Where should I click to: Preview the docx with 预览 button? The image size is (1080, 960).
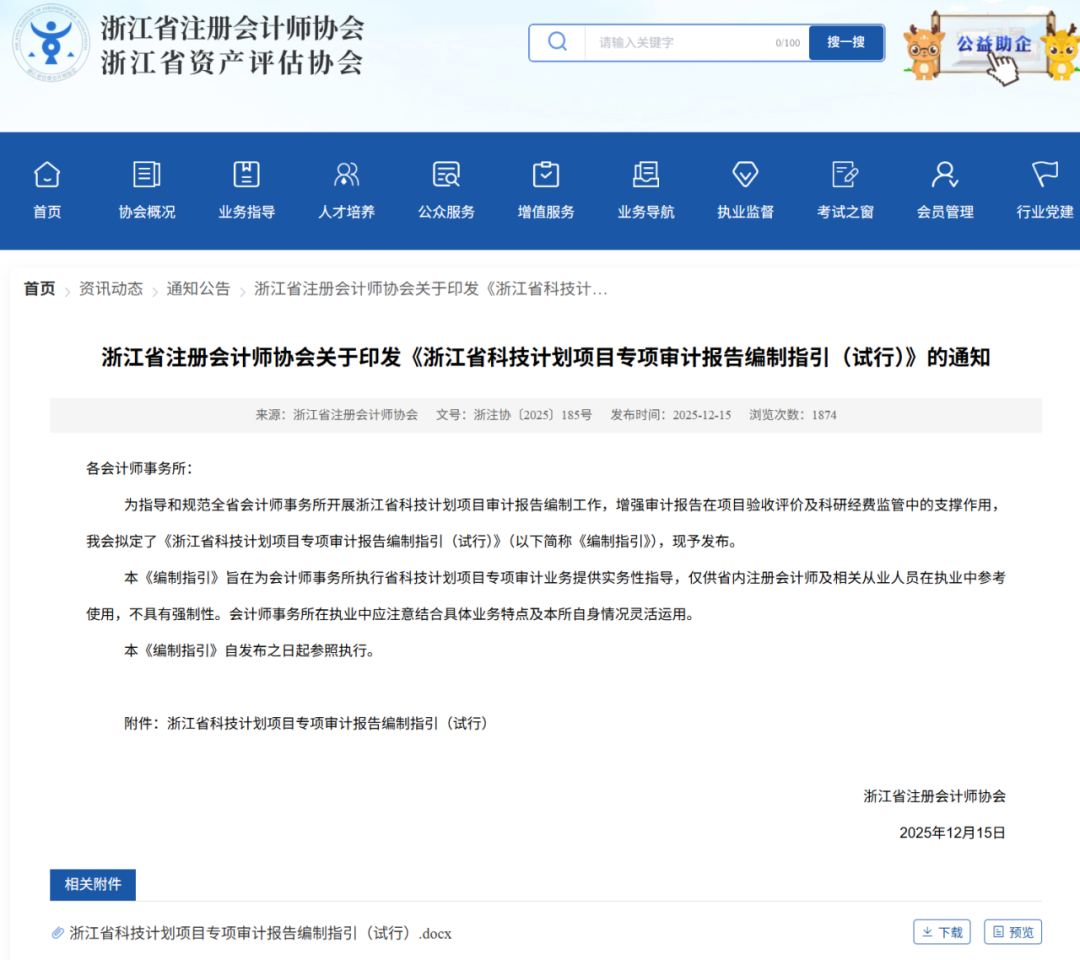tap(1012, 932)
